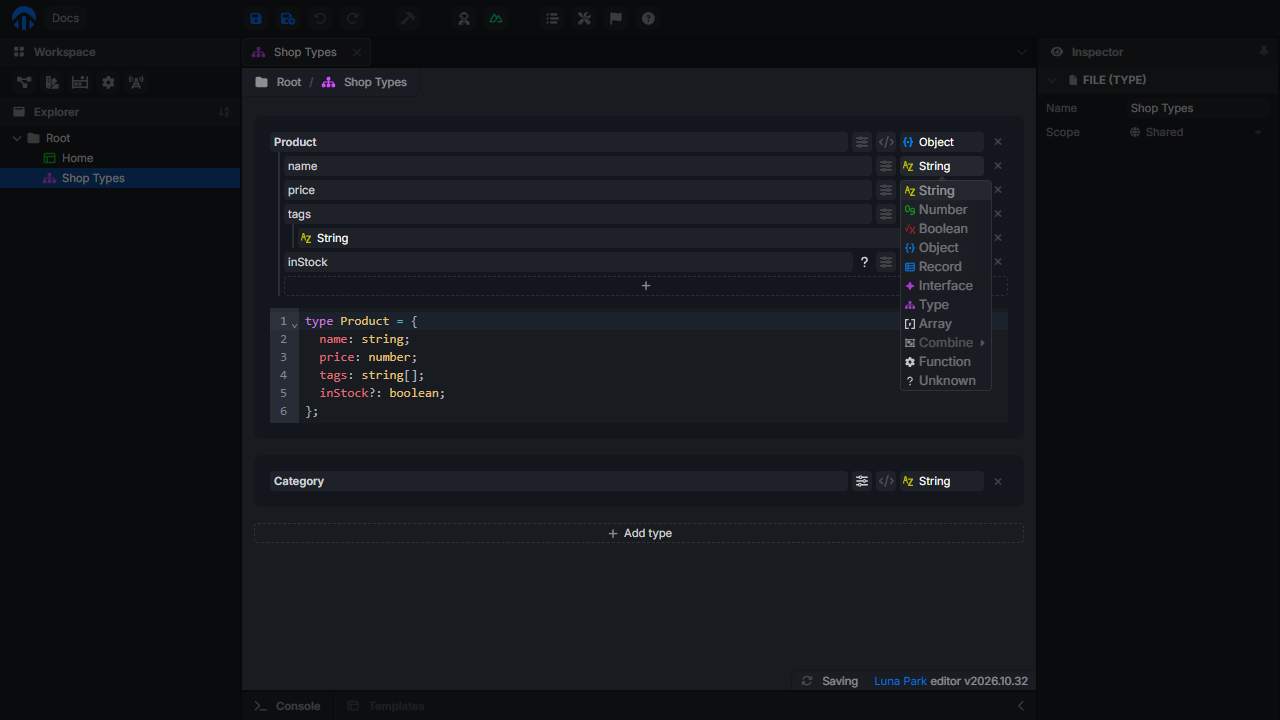Edit the Name field Shop Types
Viewport: 1280px width, 720px height.
(x=1198, y=108)
